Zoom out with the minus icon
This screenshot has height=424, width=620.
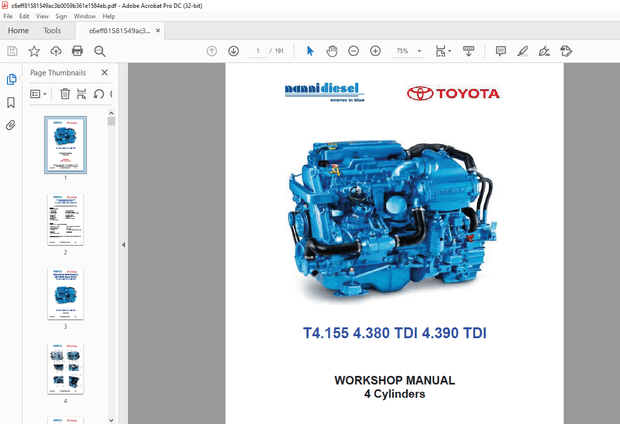(353, 51)
